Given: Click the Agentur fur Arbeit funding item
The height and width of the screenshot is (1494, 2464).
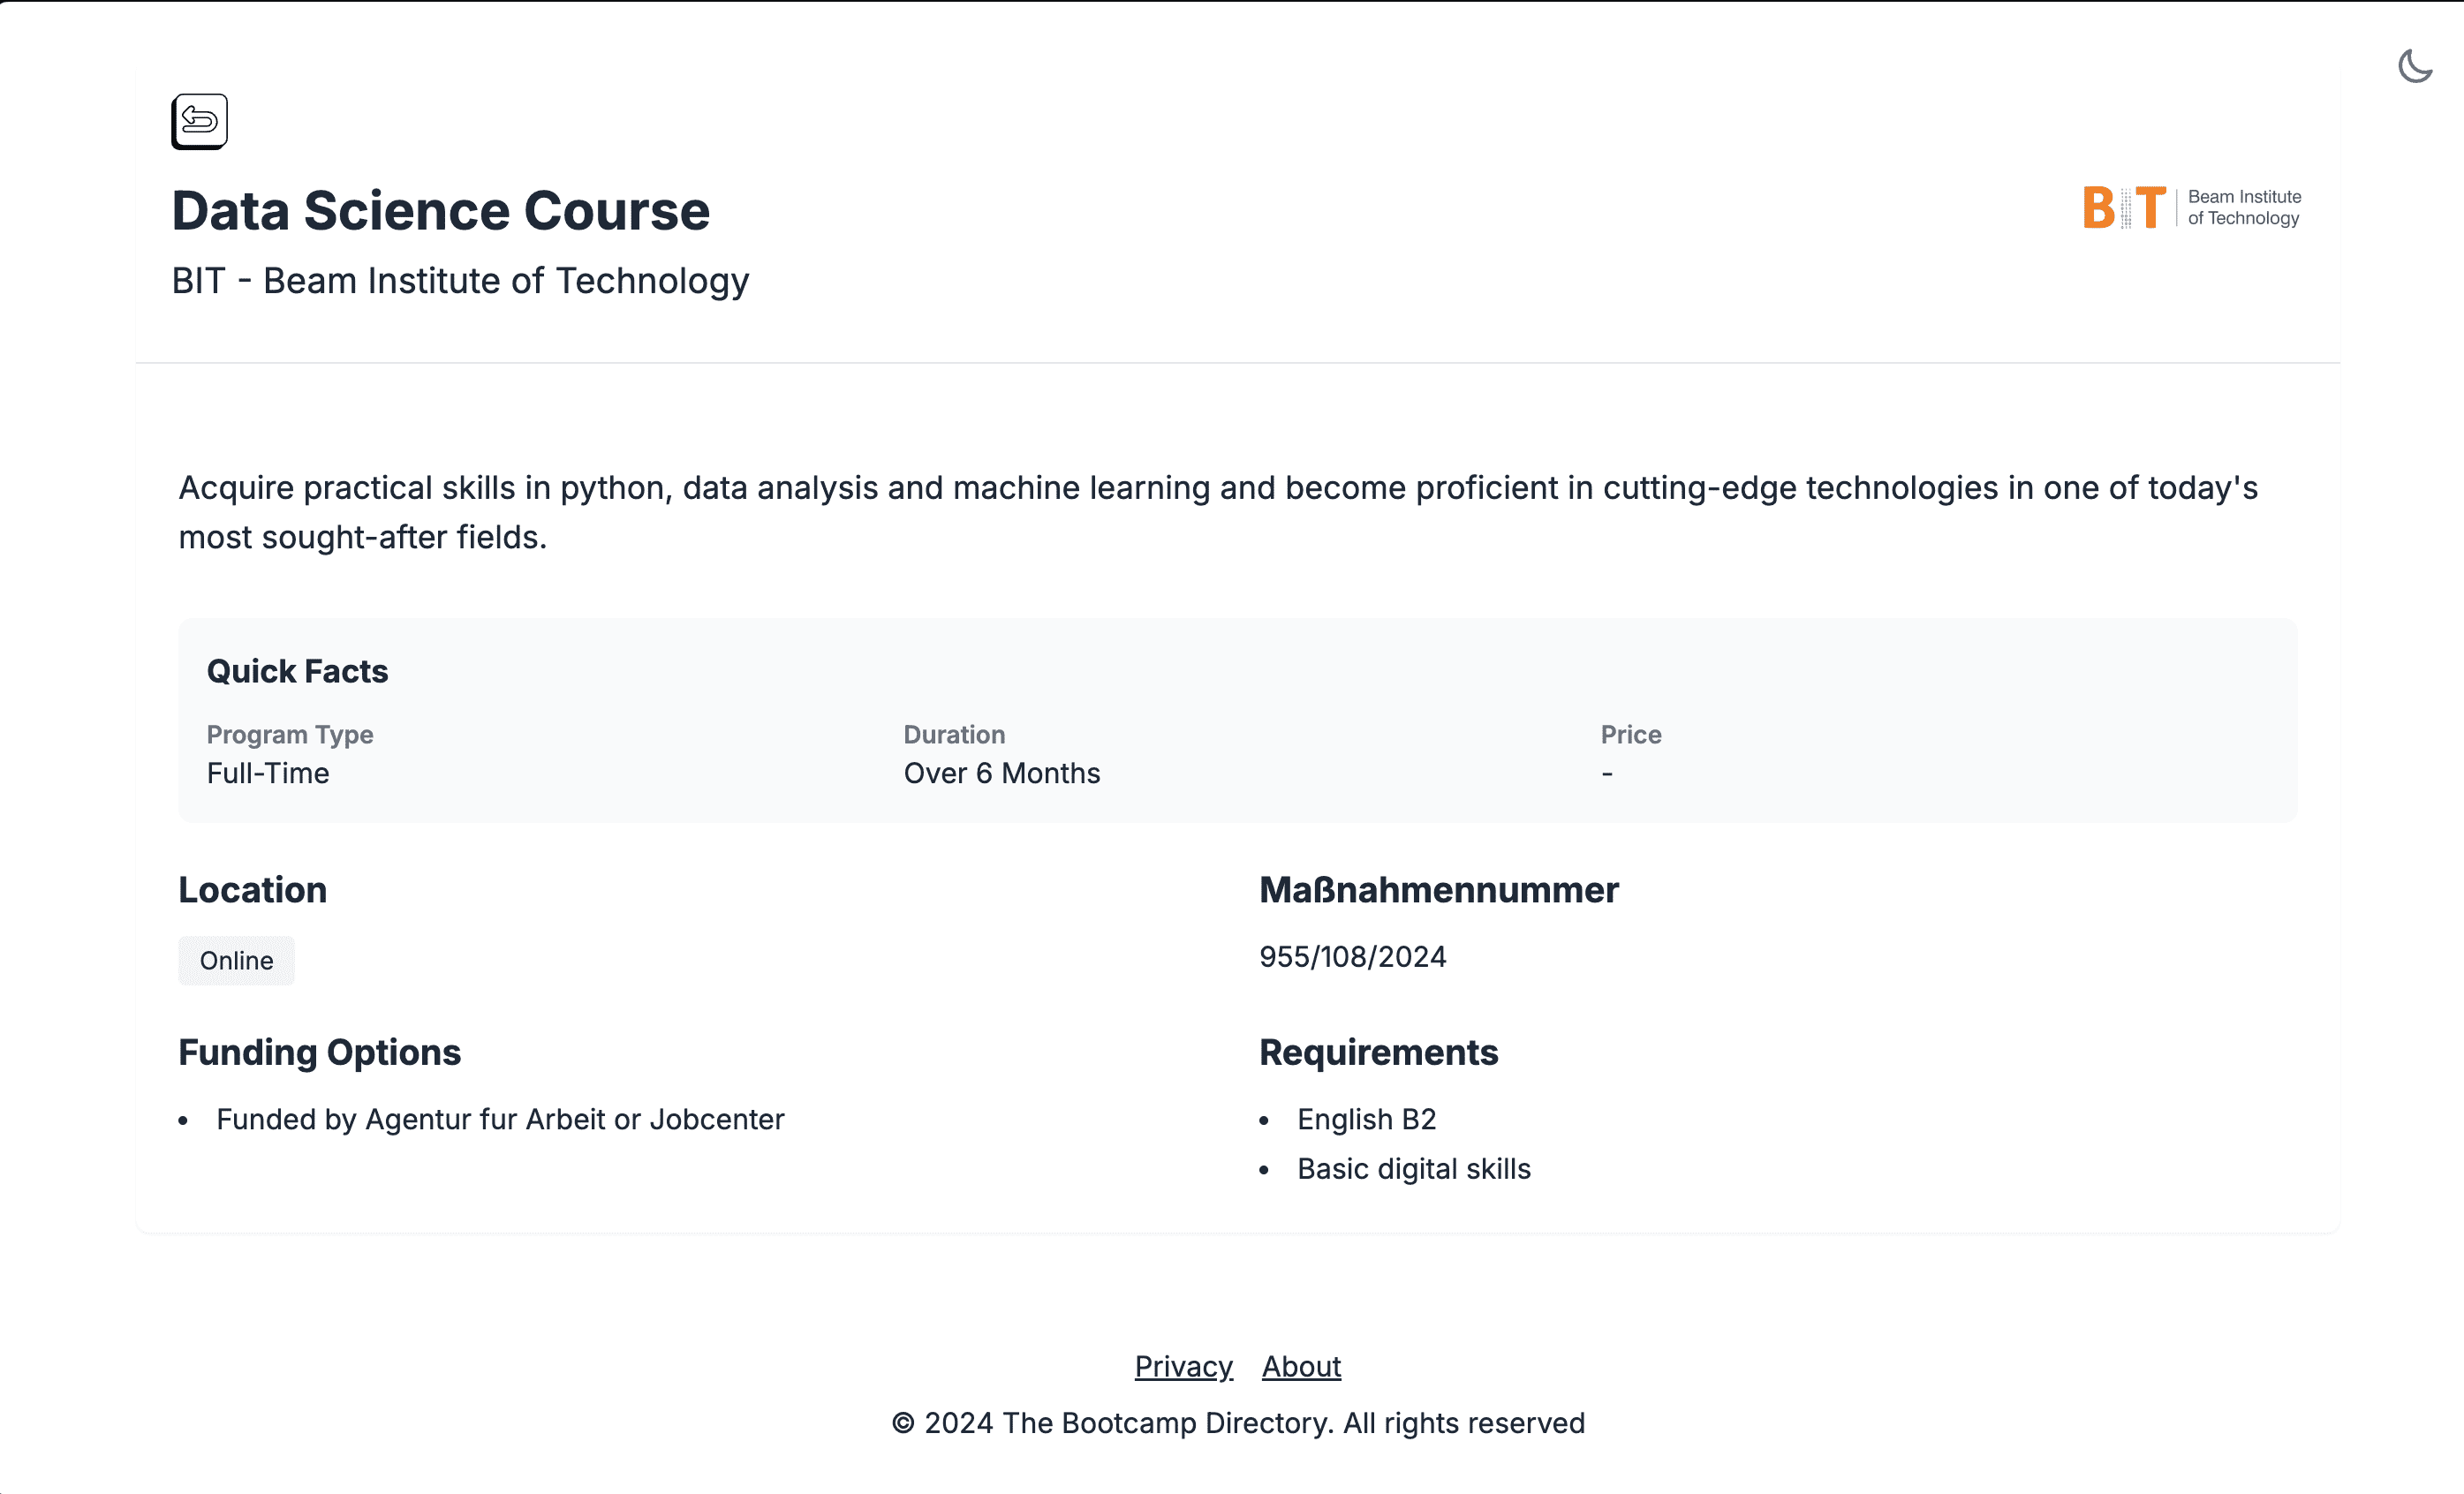Looking at the screenshot, I should [500, 1119].
